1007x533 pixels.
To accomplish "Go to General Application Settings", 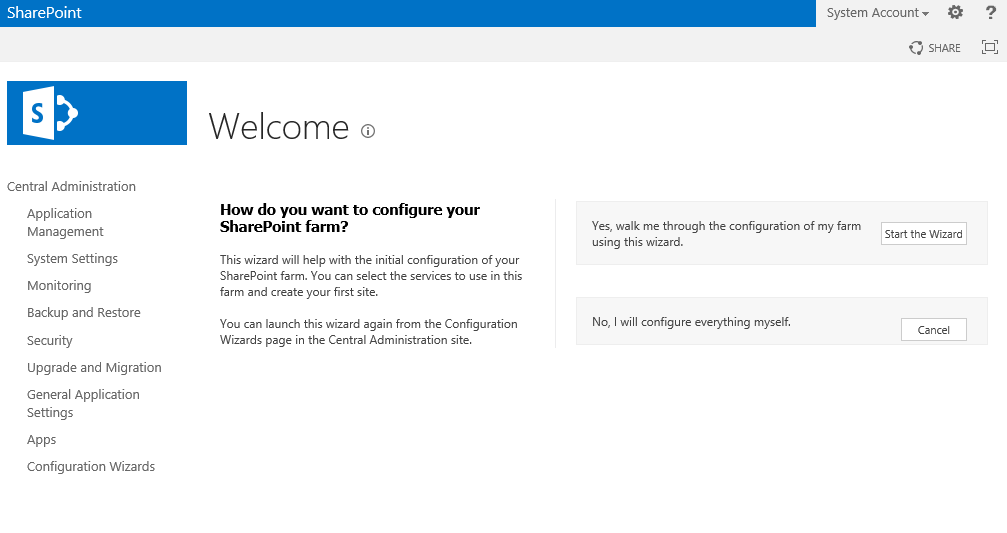I will pos(83,403).
